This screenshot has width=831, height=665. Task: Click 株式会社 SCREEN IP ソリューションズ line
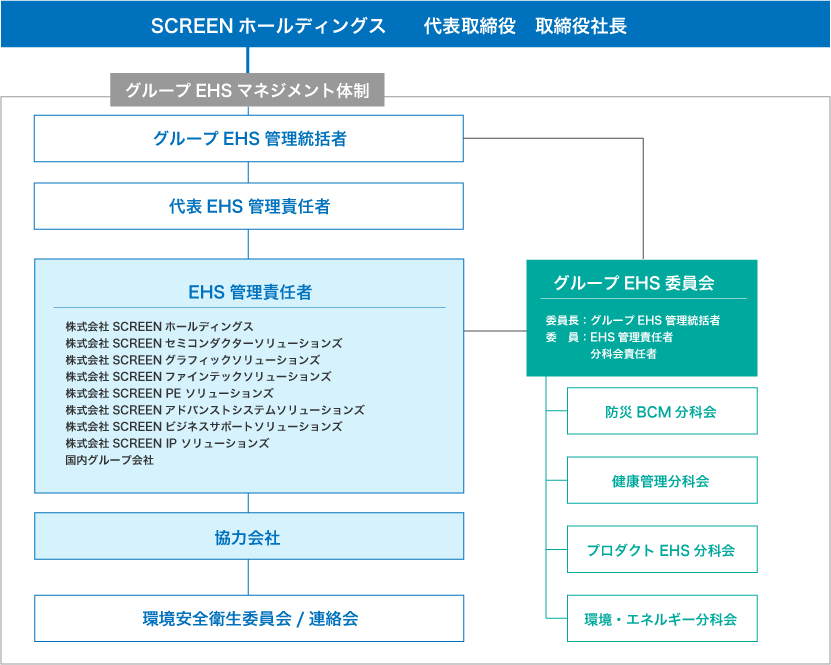(x=167, y=444)
